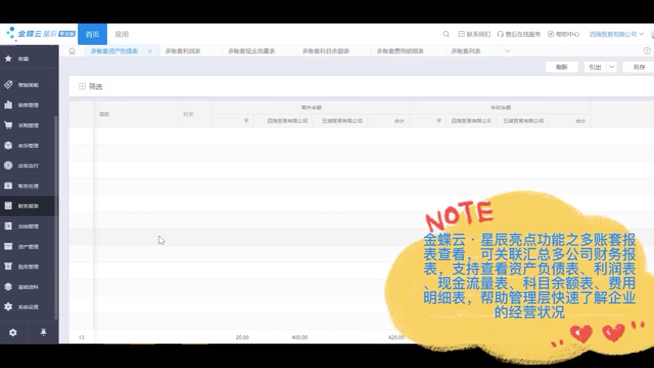This screenshot has width=654, height=368.
Task: Click the 刷新 refresh button
Action: pyautogui.click(x=562, y=67)
